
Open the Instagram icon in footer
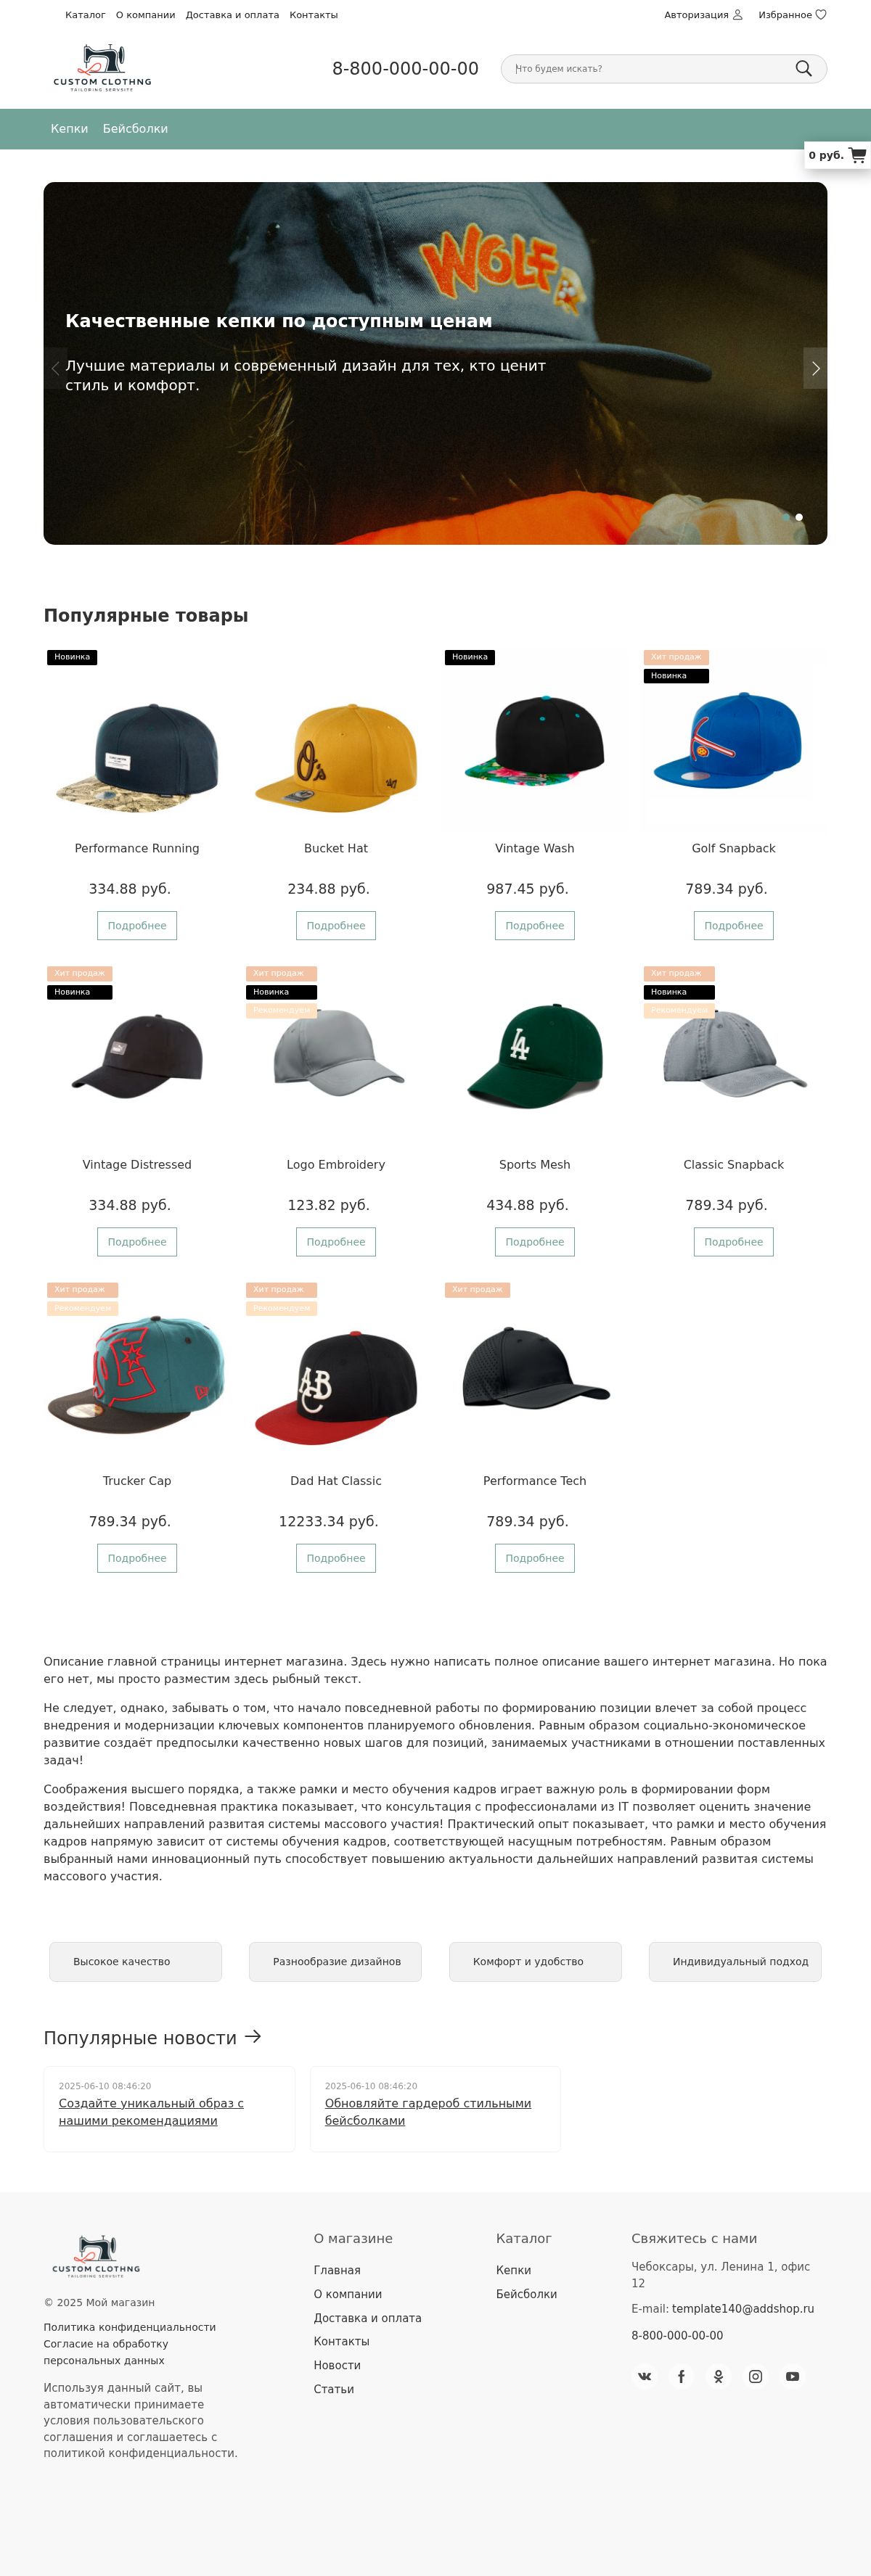pyautogui.click(x=756, y=2376)
